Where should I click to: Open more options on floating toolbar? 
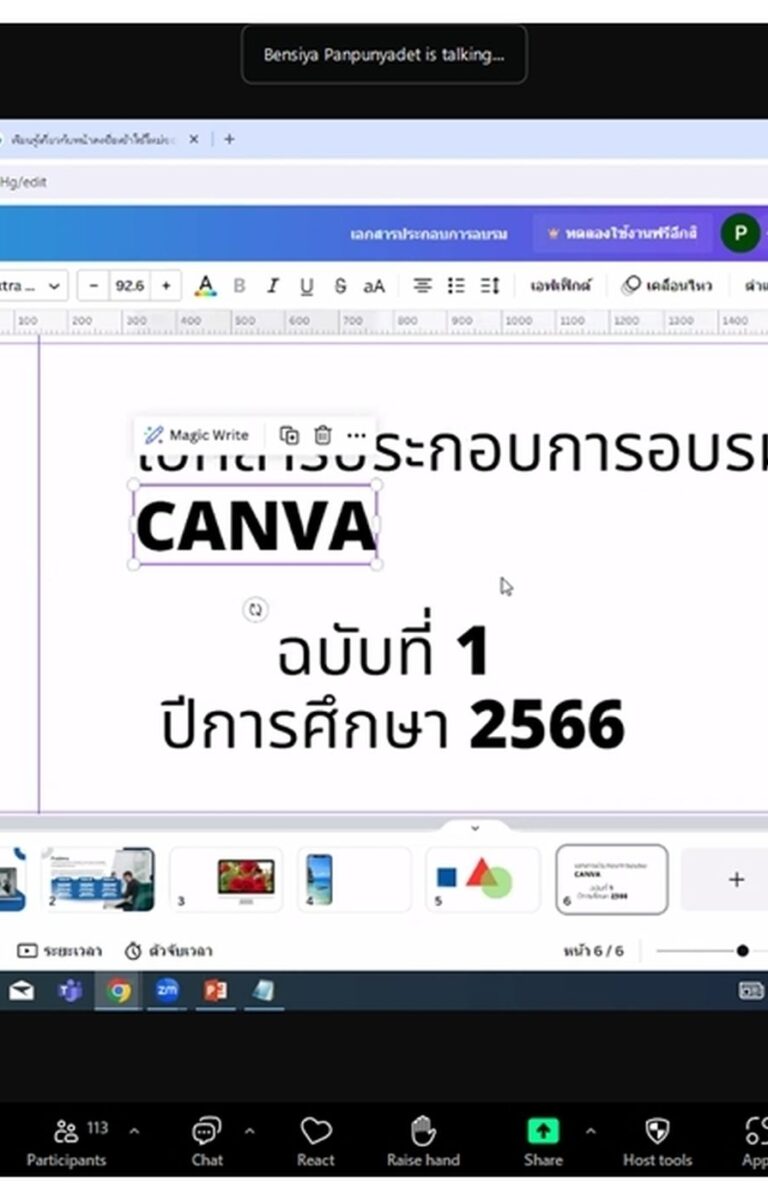click(x=356, y=435)
